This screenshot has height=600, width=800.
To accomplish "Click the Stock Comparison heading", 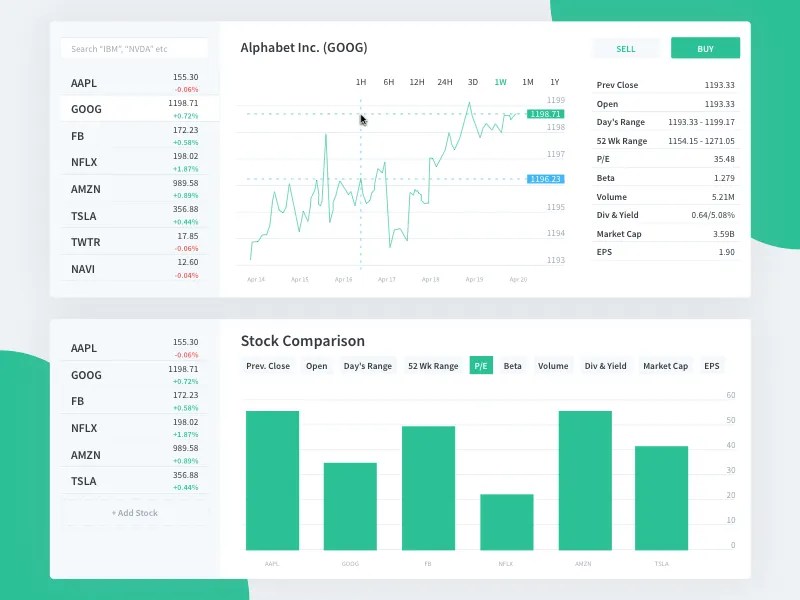I will (303, 341).
